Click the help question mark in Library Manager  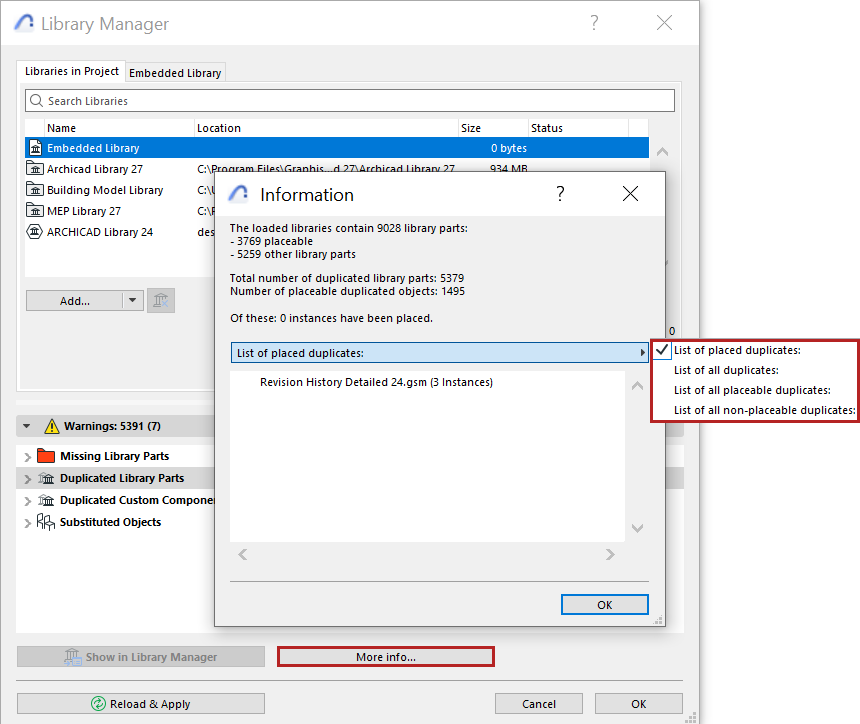594,23
